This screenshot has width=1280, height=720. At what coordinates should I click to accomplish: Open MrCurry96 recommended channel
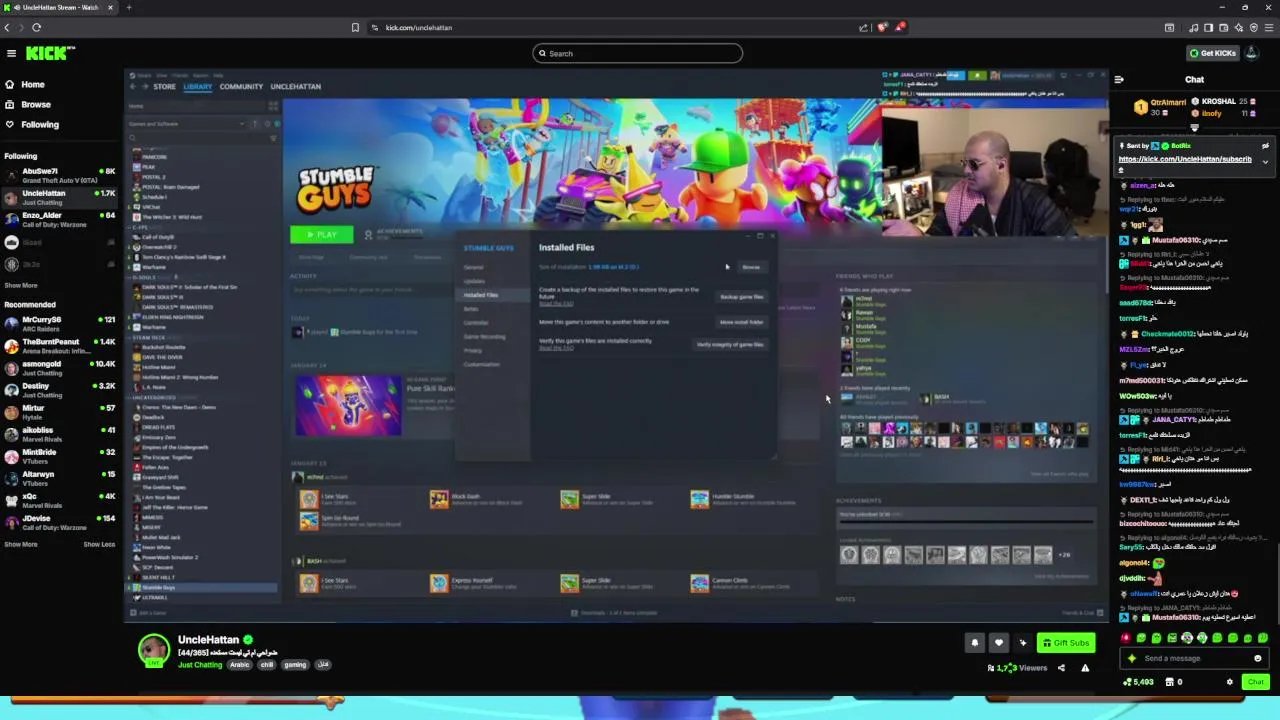coord(60,324)
